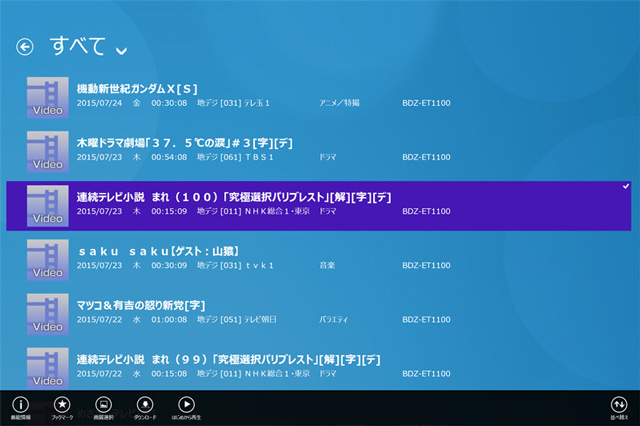Viewport: 640px width, 426px height.
Task: Click the saku saku【ゲスト:山猿】 title
Action: click(x=158, y=251)
